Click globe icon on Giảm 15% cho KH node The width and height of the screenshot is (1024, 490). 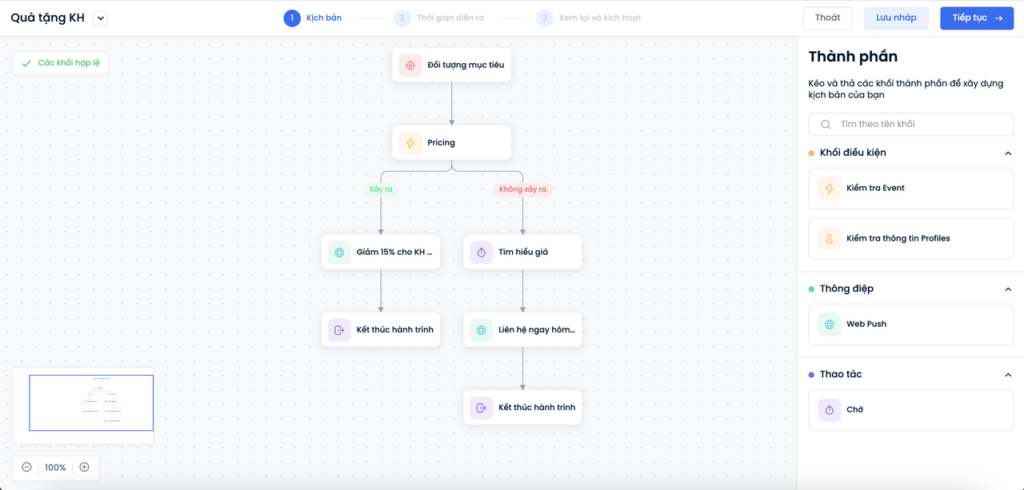tap(339, 252)
